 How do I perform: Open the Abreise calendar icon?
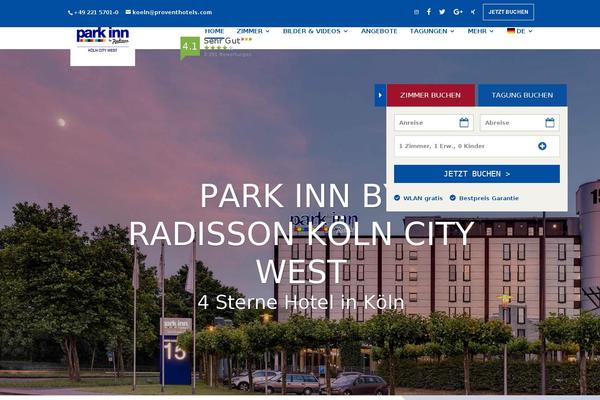click(x=550, y=122)
